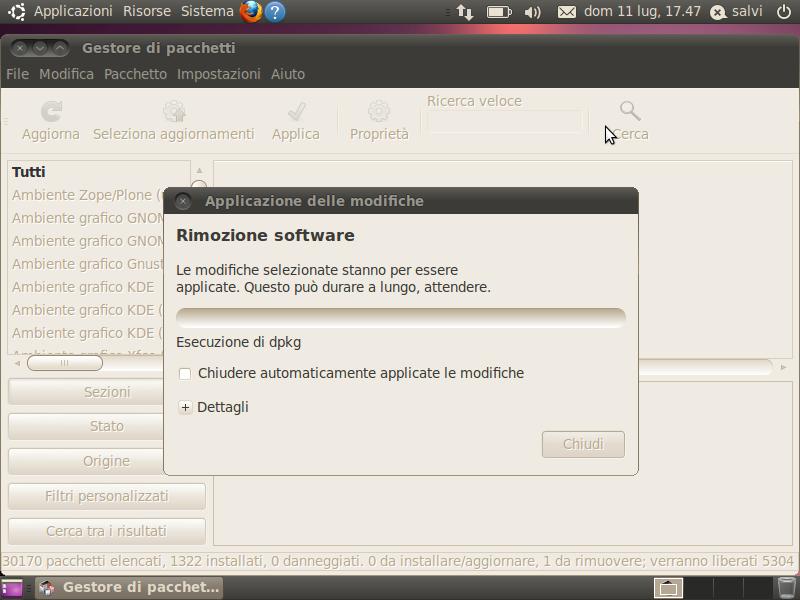Open the Aiuto menu
The width and height of the screenshot is (800, 600).
288,74
